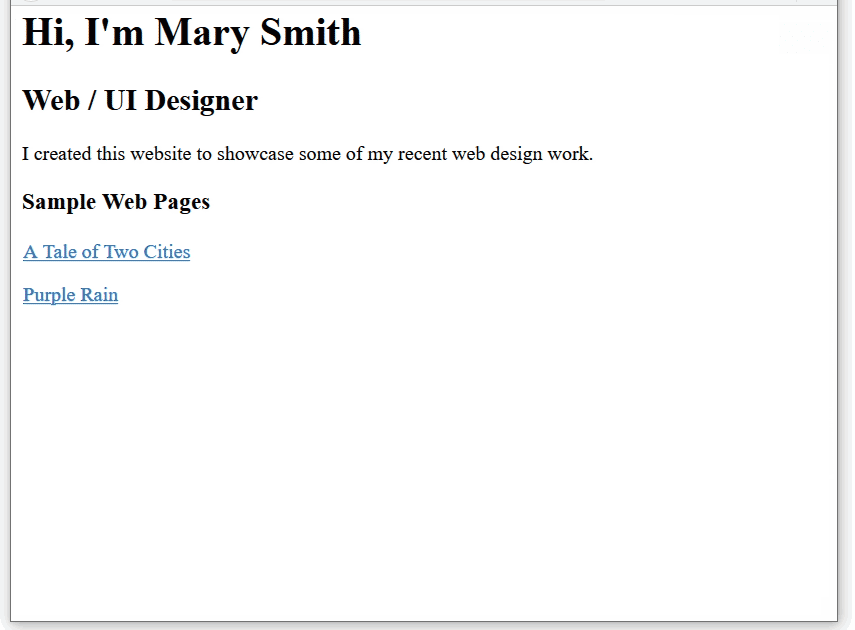This screenshot has height=630, width=855.
Task: Click the word "Tale" in the first link
Action: tap(60, 252)
